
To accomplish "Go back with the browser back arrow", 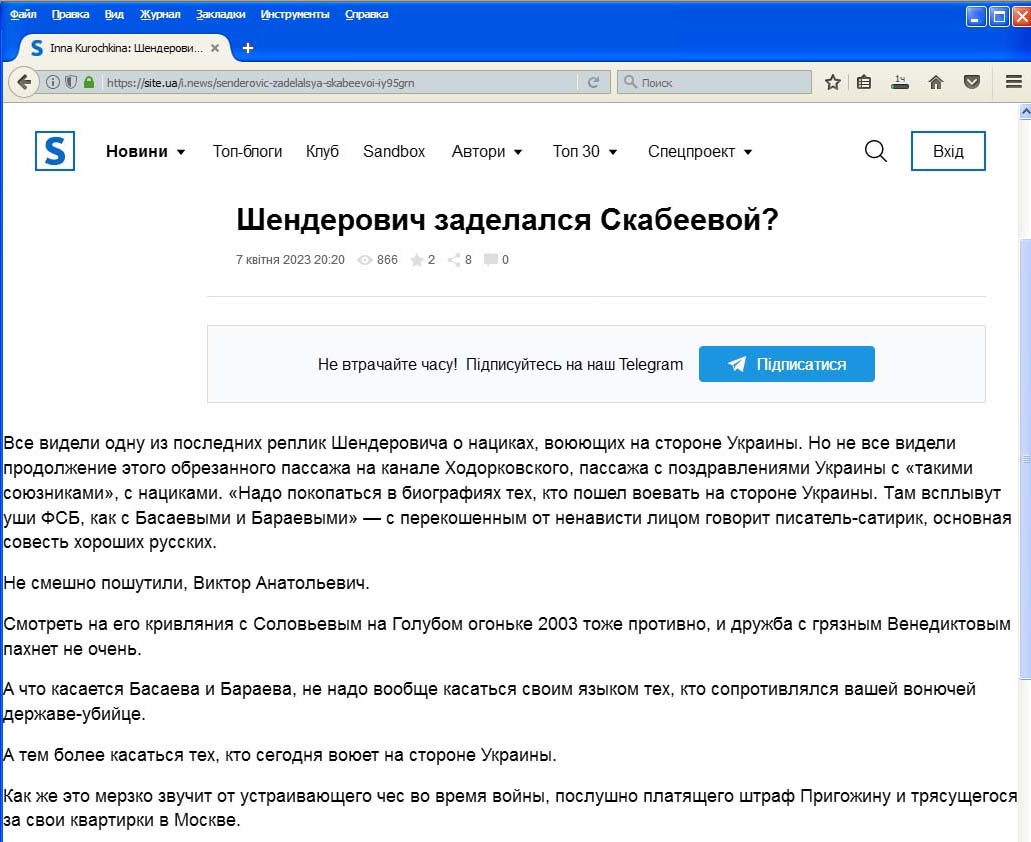I will coord(24,82).
